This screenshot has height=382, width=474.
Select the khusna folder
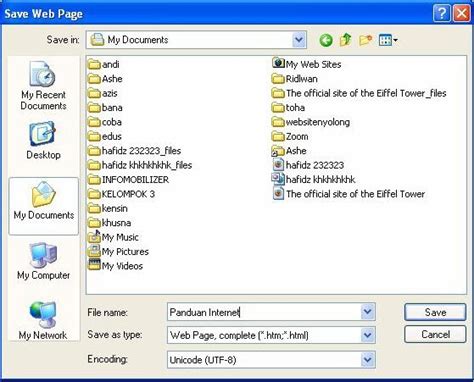pyautogui.click(x=109, y=223)
